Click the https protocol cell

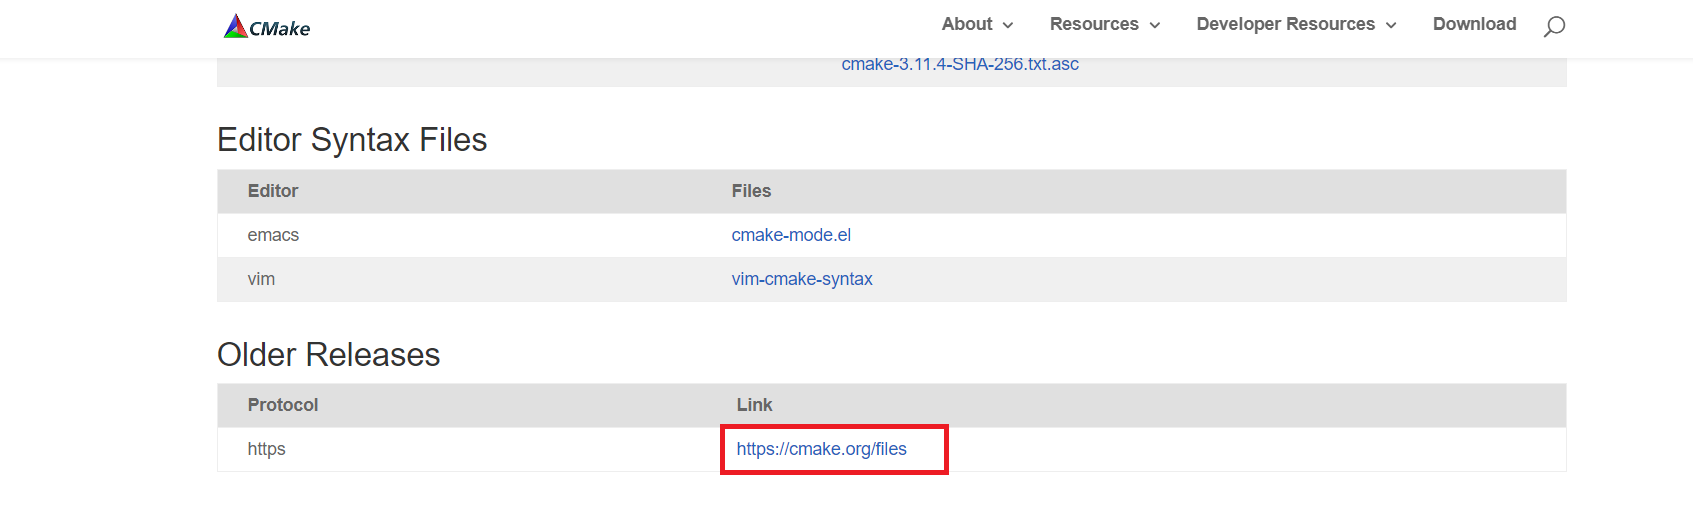coord(266,449)
